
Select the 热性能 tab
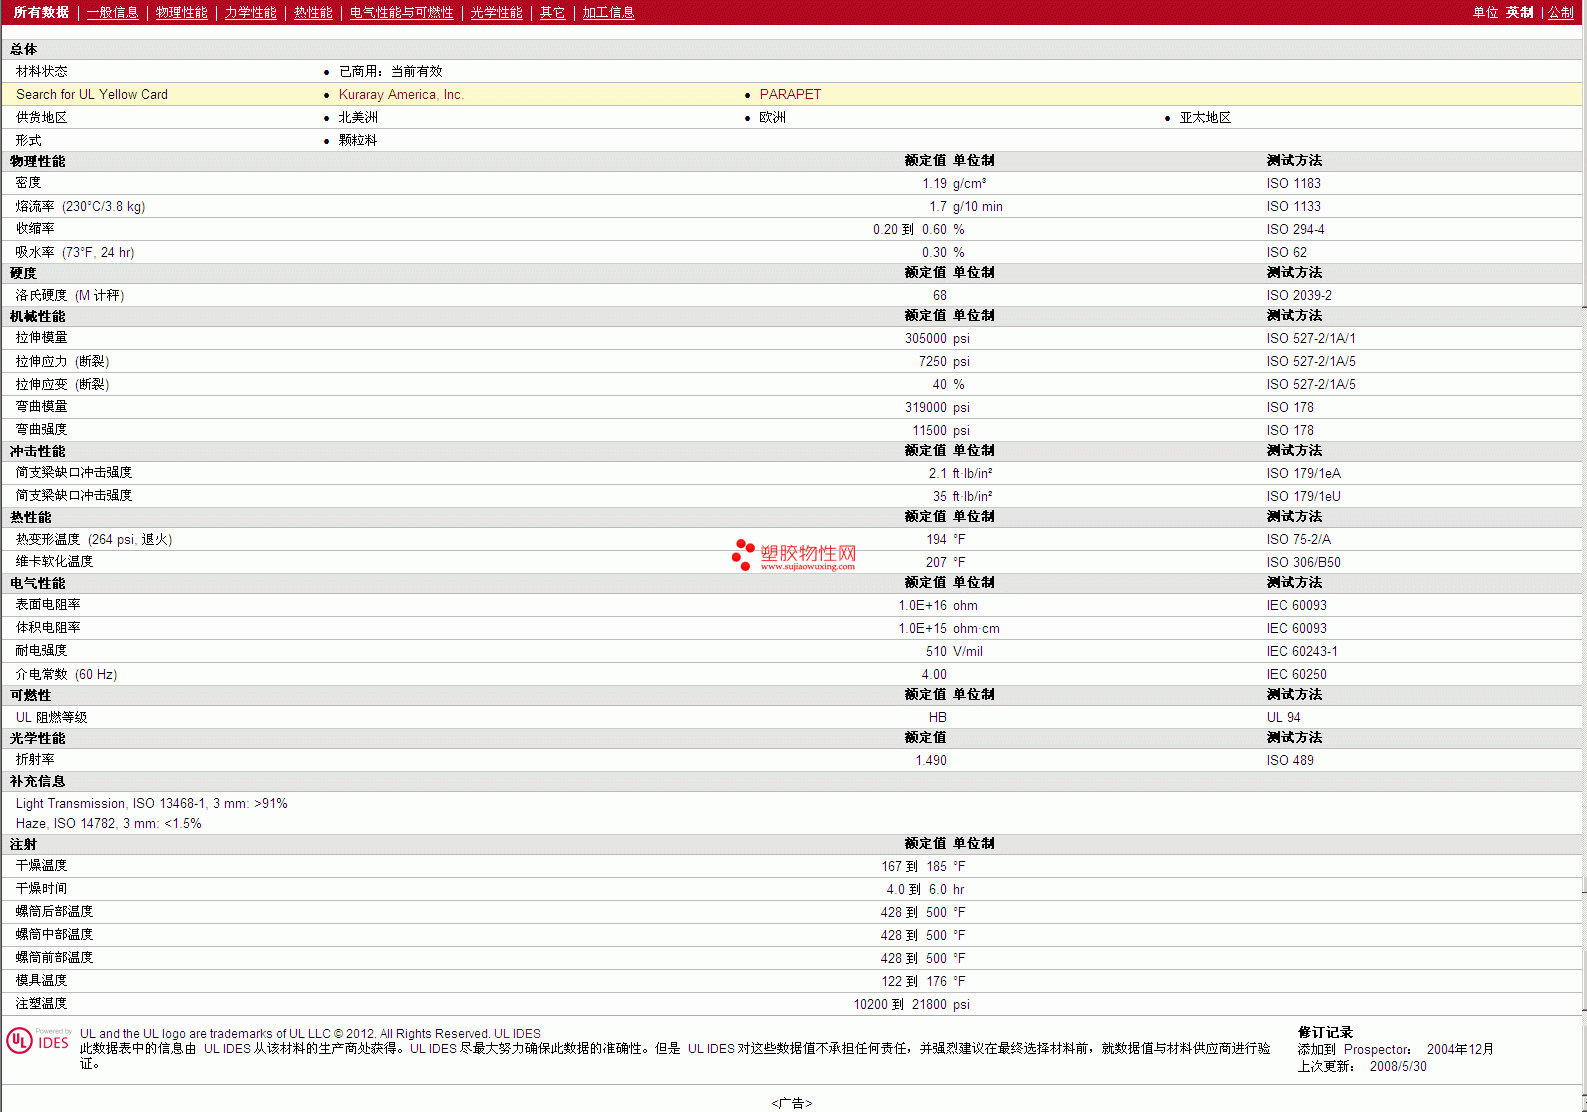pyautogui.click(x=313, y=12)
